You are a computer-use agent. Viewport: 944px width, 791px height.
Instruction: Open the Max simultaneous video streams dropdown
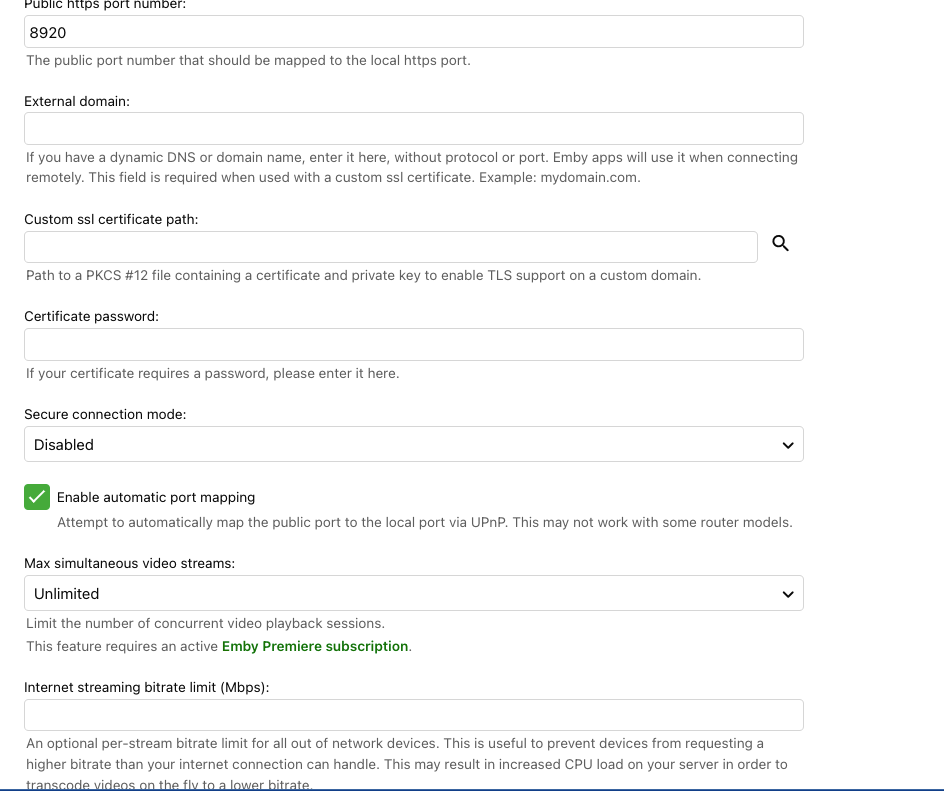(x=413, y=593)
